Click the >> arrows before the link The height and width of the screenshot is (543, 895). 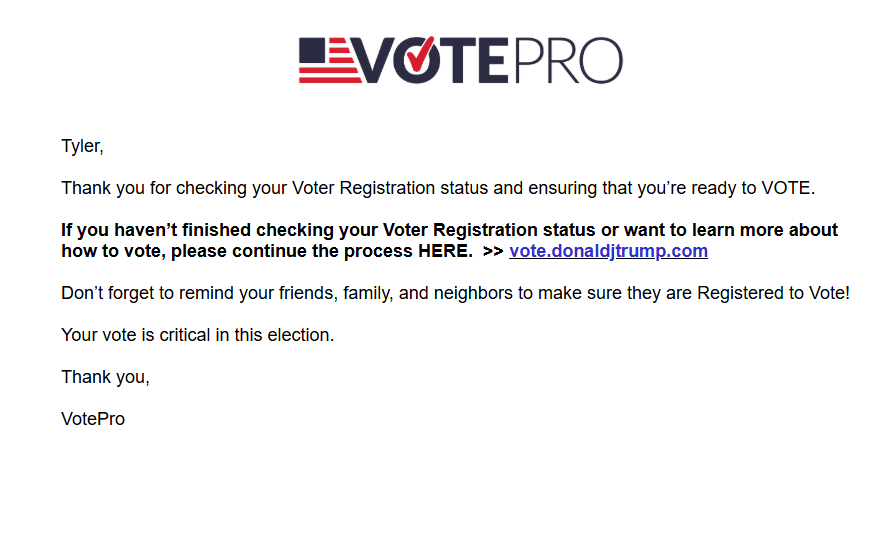coord(492,251)
